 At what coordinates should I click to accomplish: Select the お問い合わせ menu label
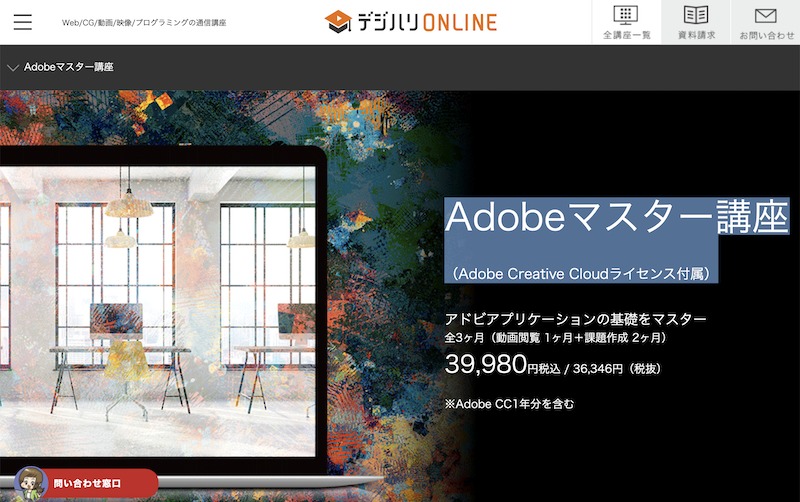tap(766, 35)
